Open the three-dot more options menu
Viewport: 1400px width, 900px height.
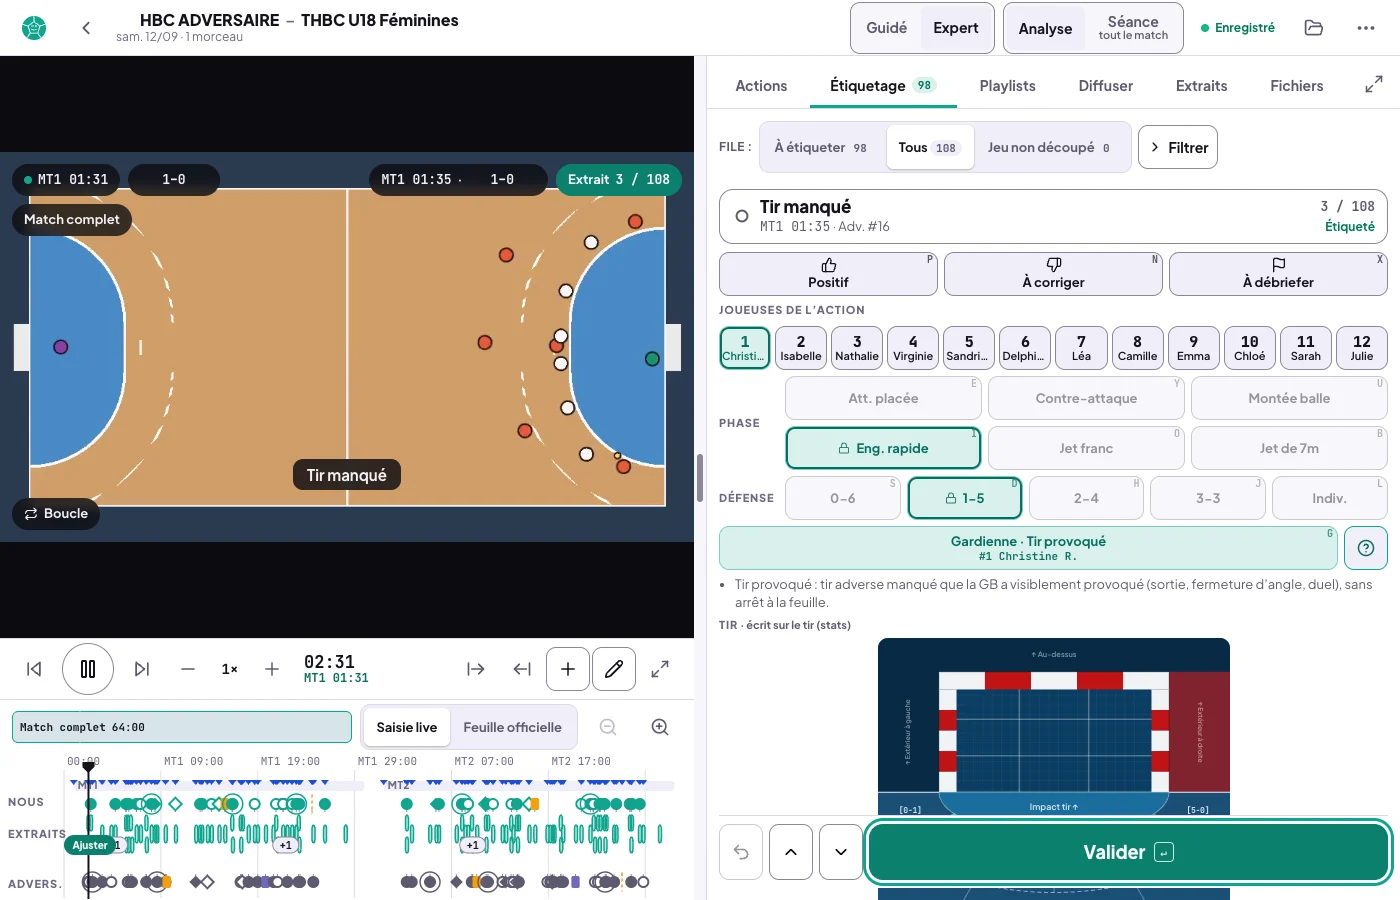pos(1366,28)
